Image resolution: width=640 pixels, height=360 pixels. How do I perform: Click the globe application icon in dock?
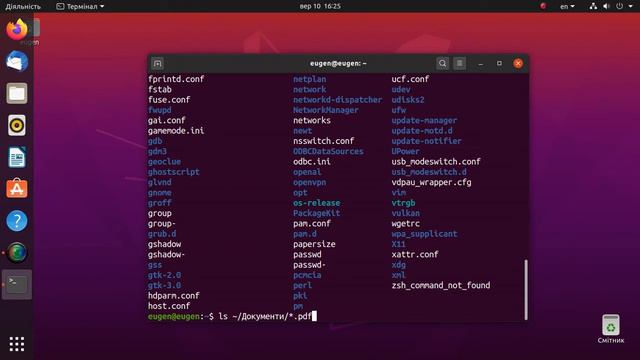17,253
